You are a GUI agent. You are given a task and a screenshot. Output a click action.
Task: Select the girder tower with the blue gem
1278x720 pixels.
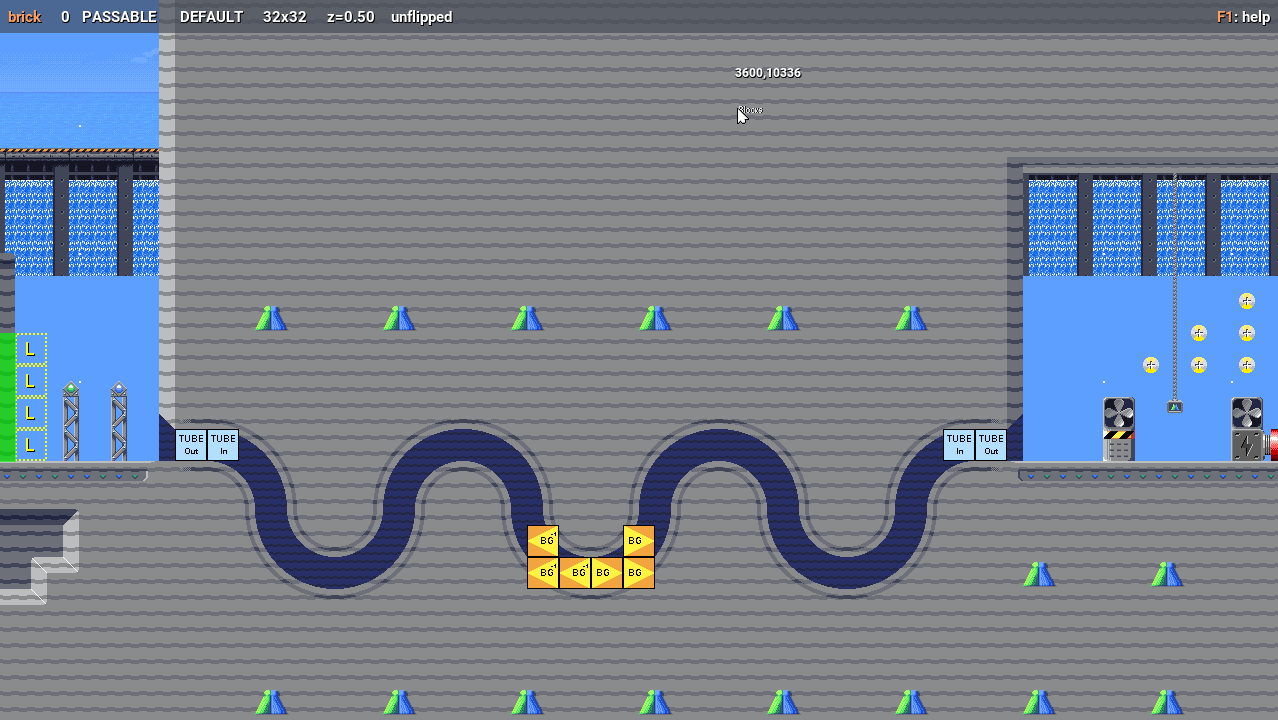tap(119, 422)
